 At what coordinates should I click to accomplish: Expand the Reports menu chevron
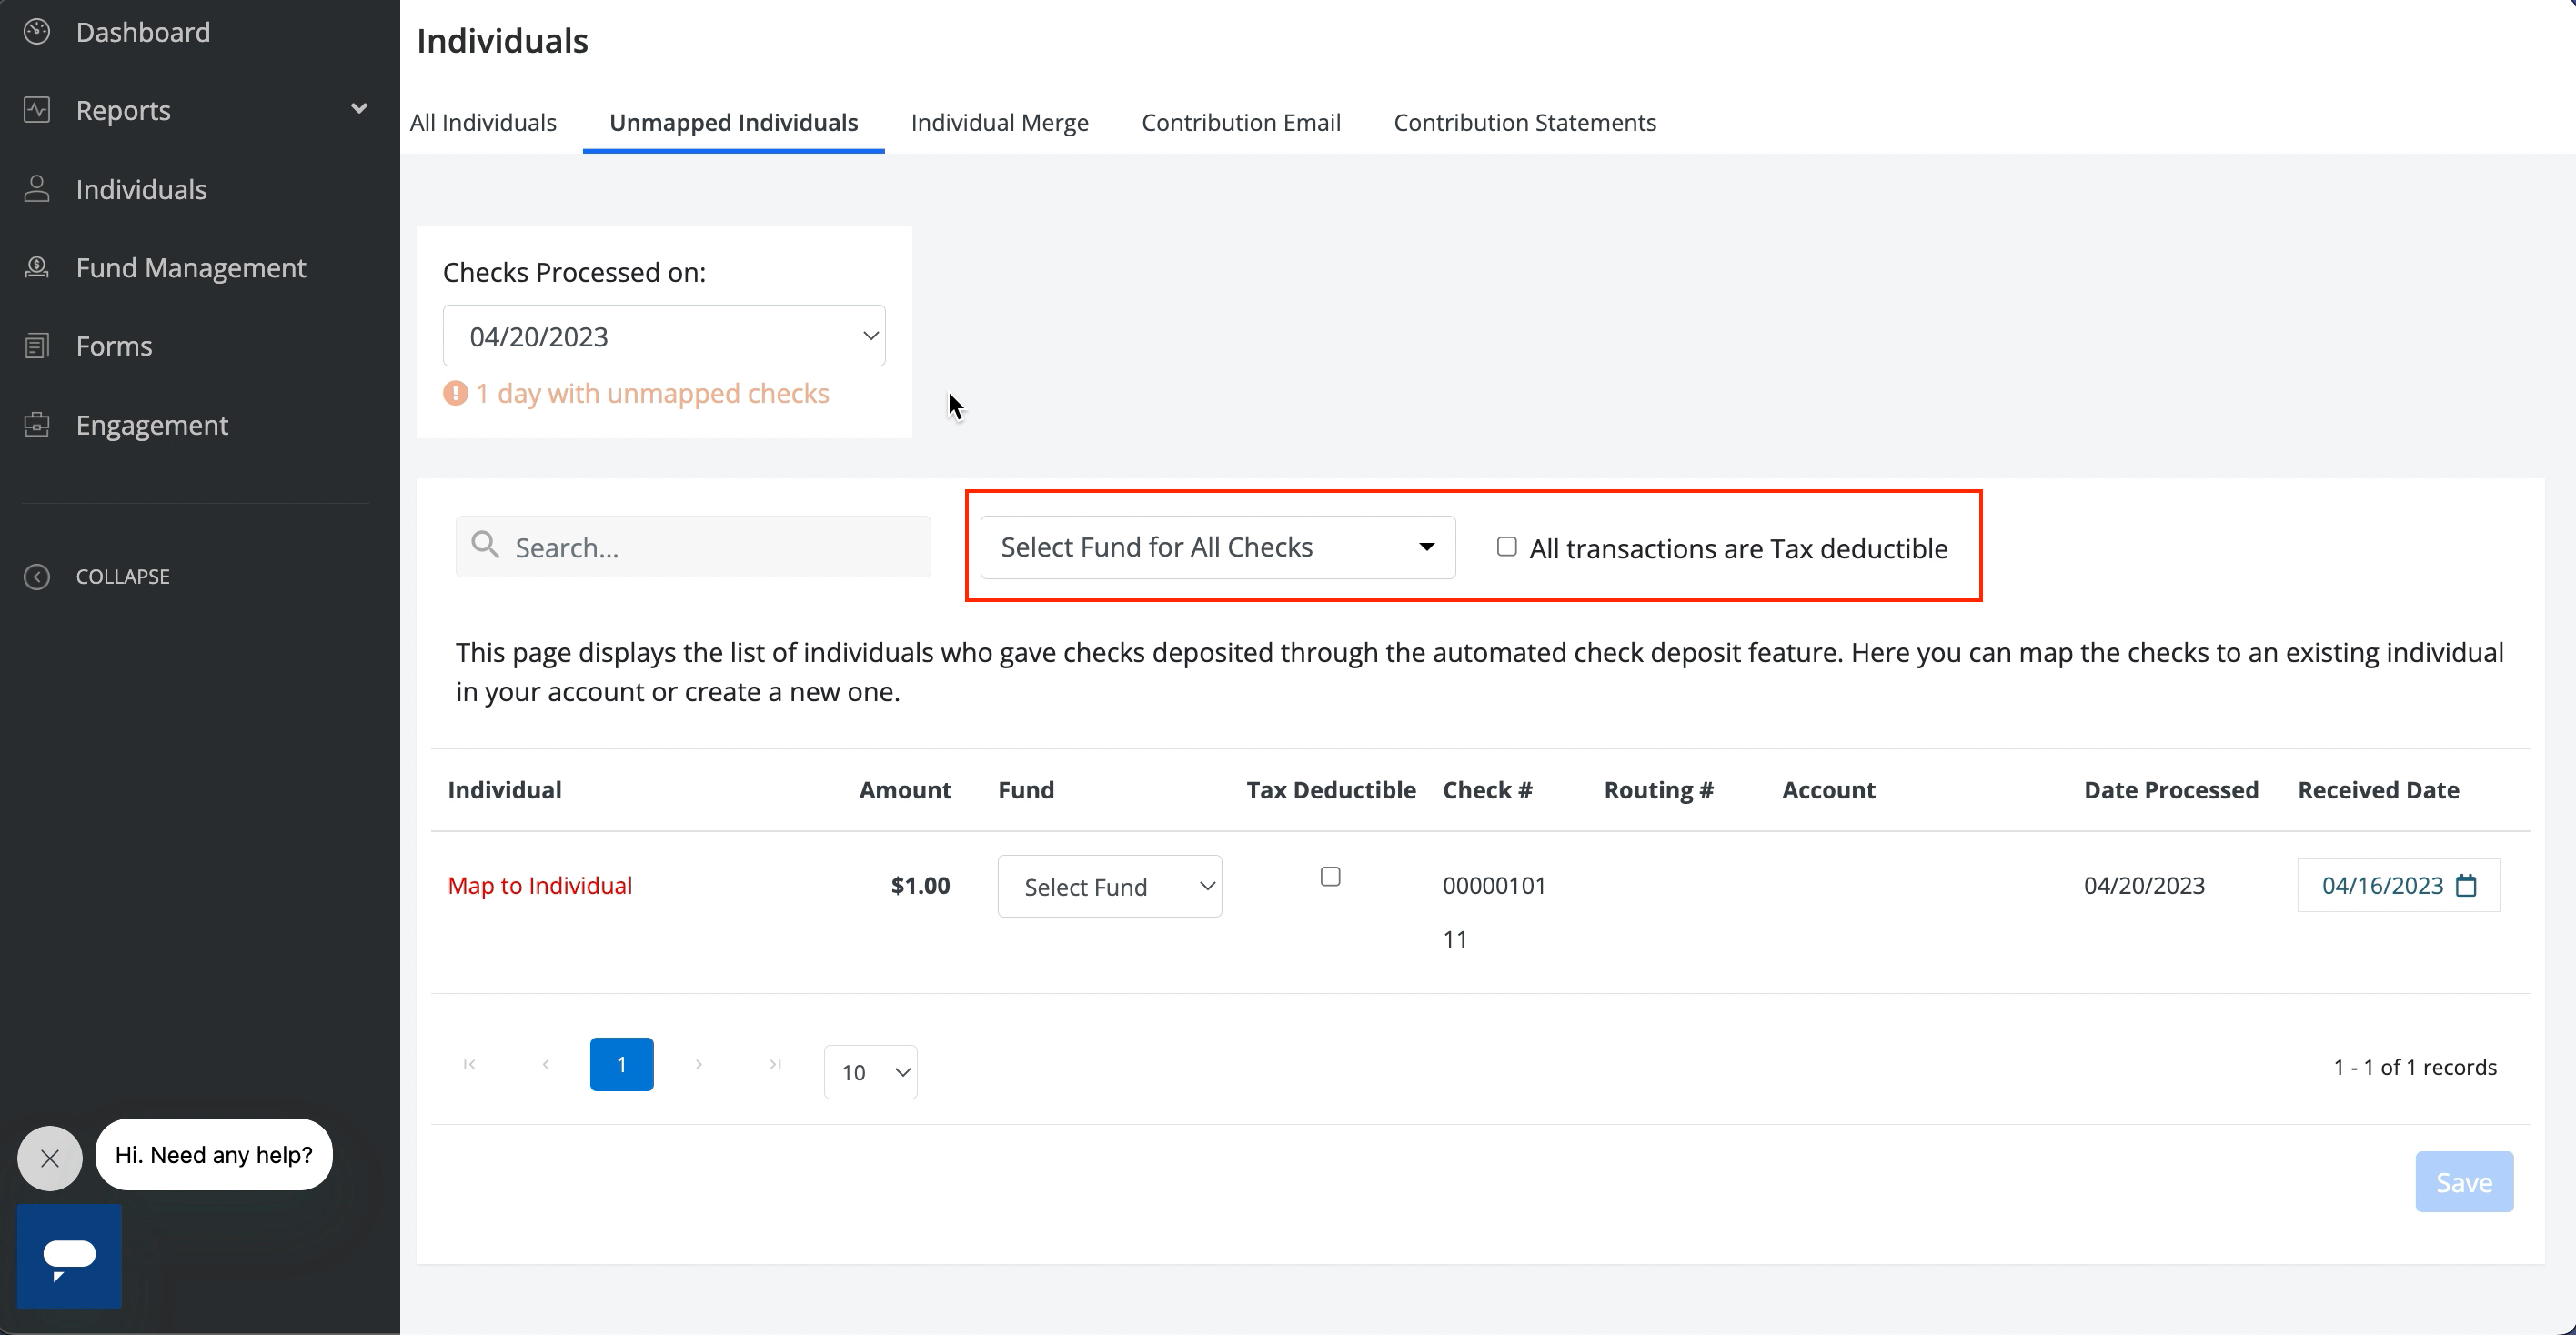click(359, 109)
